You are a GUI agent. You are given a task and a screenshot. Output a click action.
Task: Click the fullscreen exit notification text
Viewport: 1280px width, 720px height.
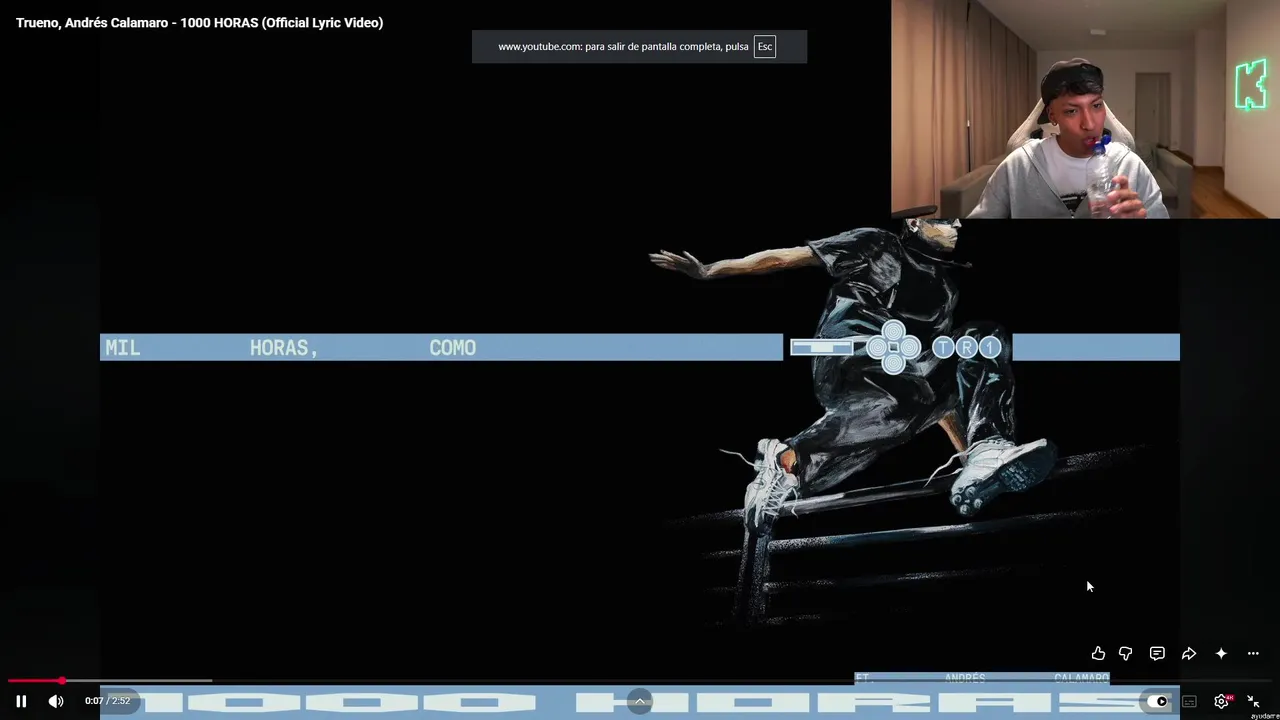click(x=623, y=47)
